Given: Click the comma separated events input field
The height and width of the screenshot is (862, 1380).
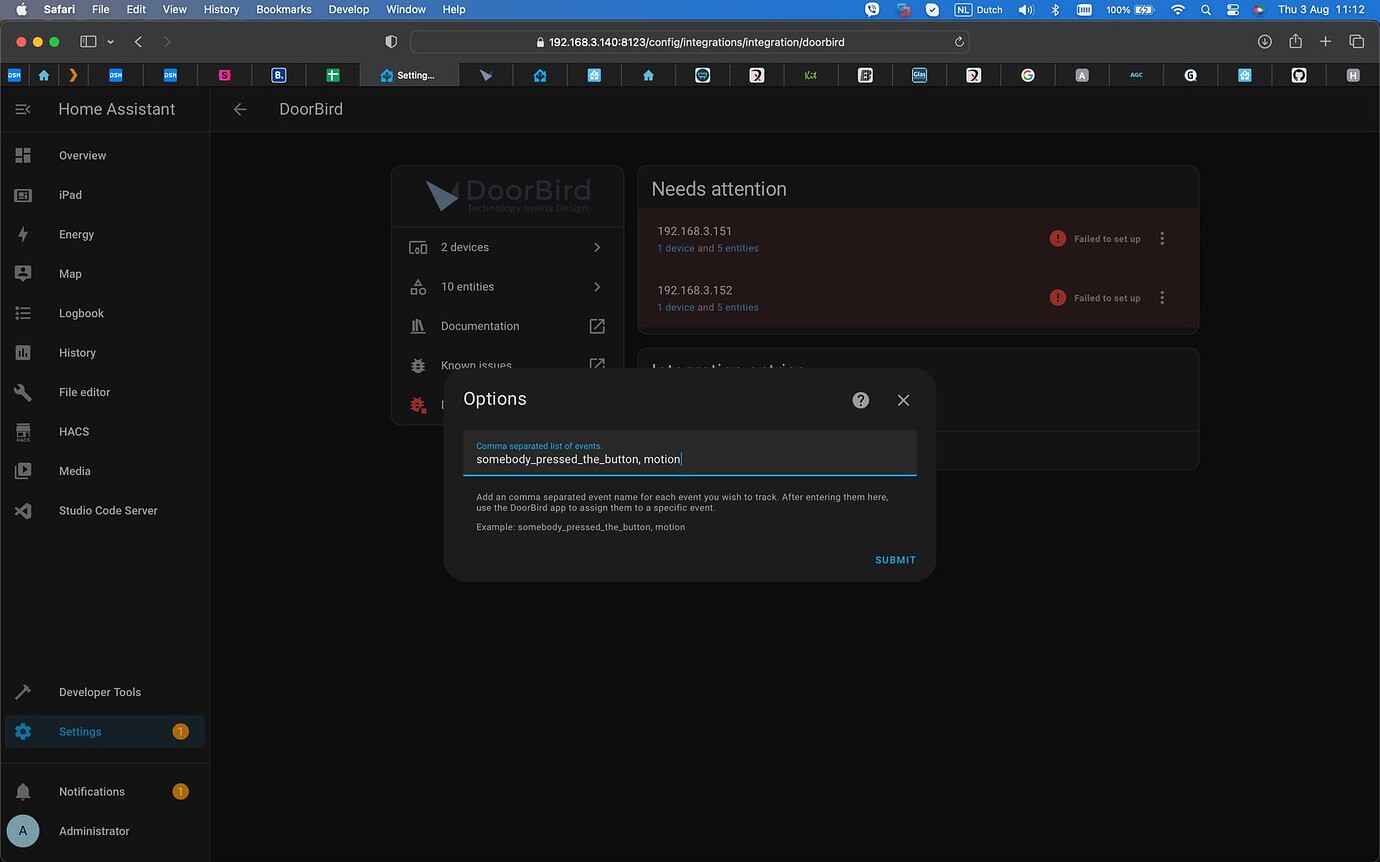Looking at the screenshot, I should (x=690, y=459).
